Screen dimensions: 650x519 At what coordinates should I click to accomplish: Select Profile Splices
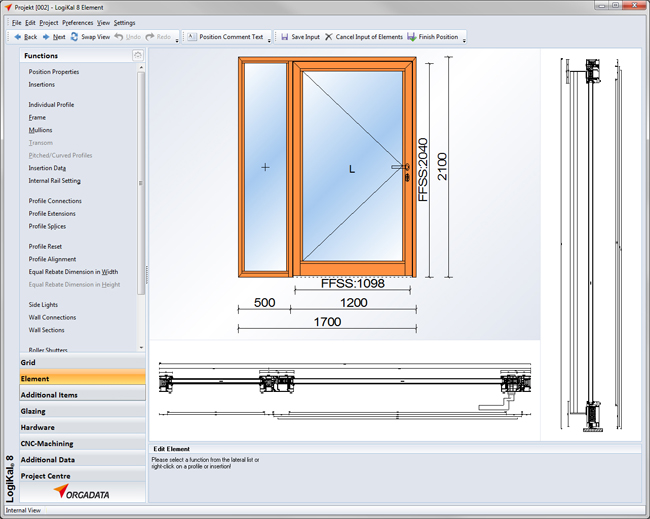47,226
